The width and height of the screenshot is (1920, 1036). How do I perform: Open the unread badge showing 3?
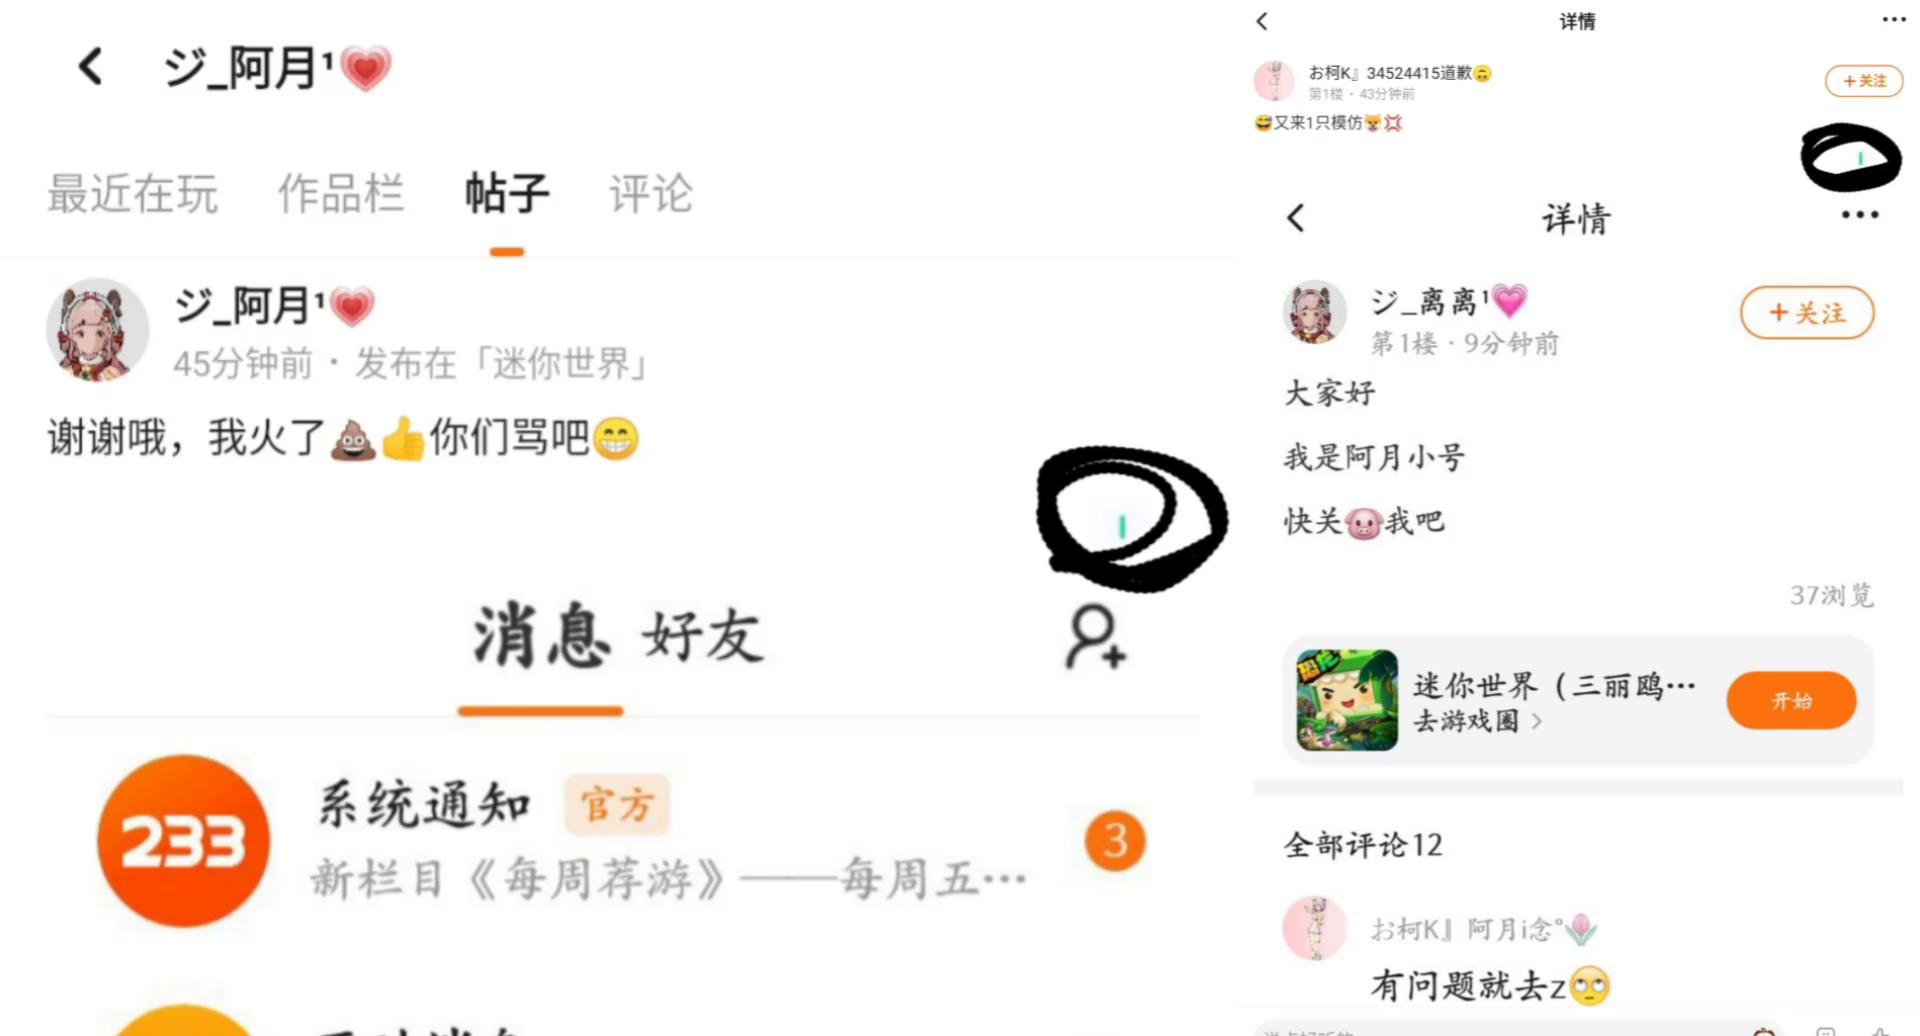[x=1115, y=841]
